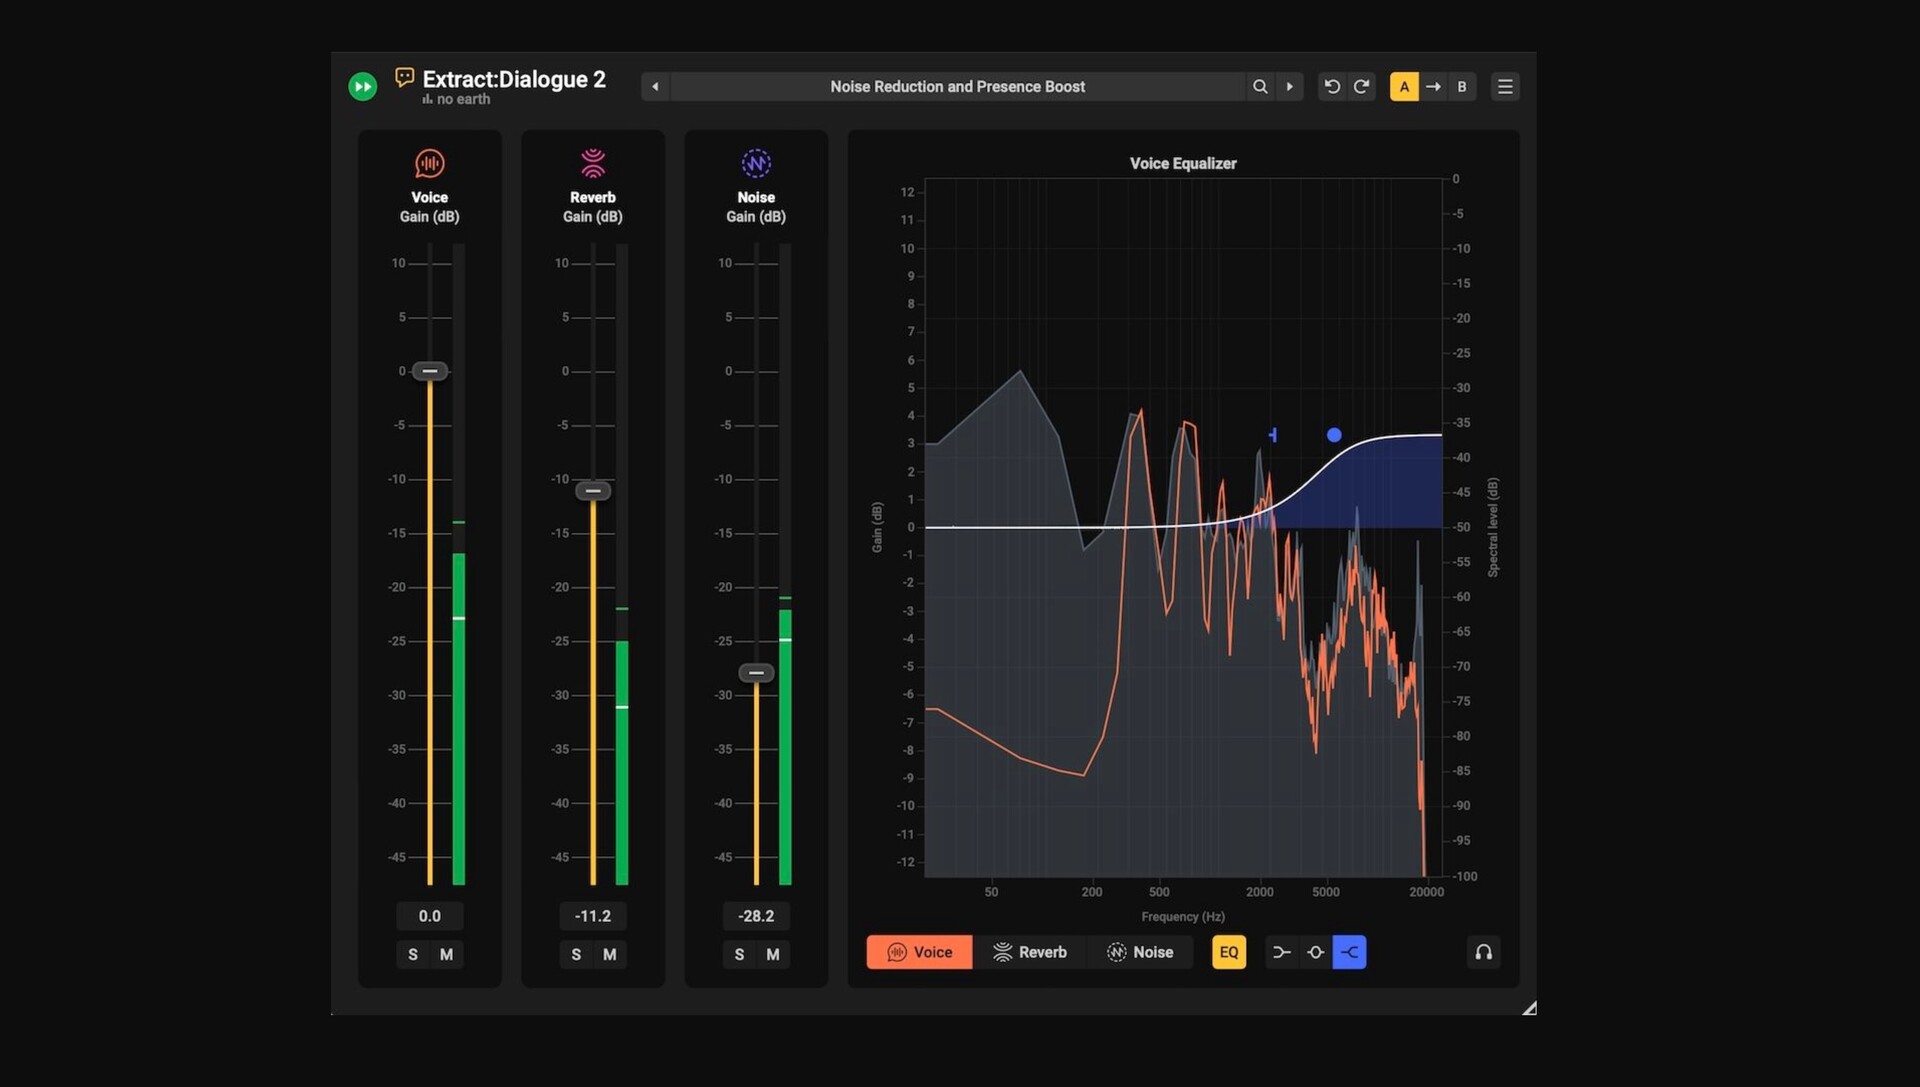Toggle the yellow EQ button

[1228, 952]
